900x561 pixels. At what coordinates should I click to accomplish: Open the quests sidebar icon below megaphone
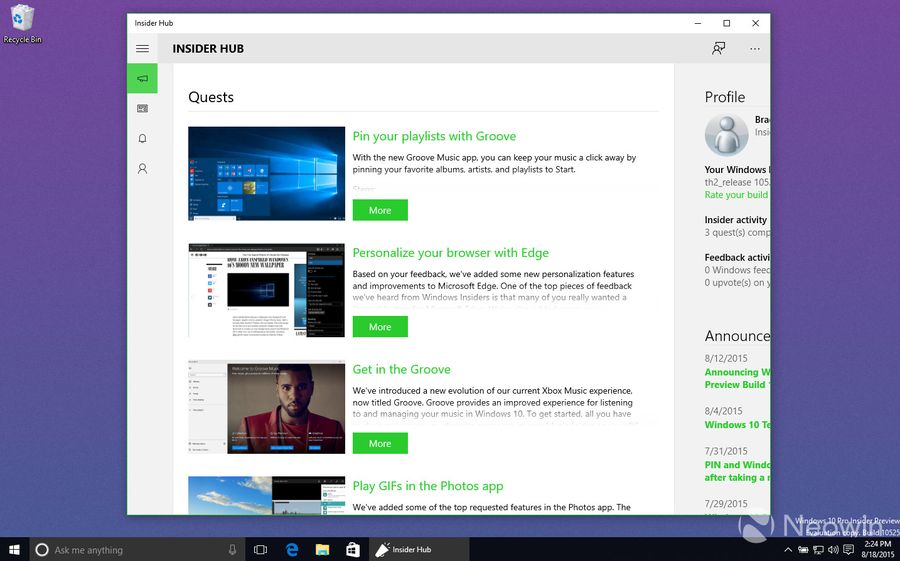pyautogui.click(x=142, y=108)
